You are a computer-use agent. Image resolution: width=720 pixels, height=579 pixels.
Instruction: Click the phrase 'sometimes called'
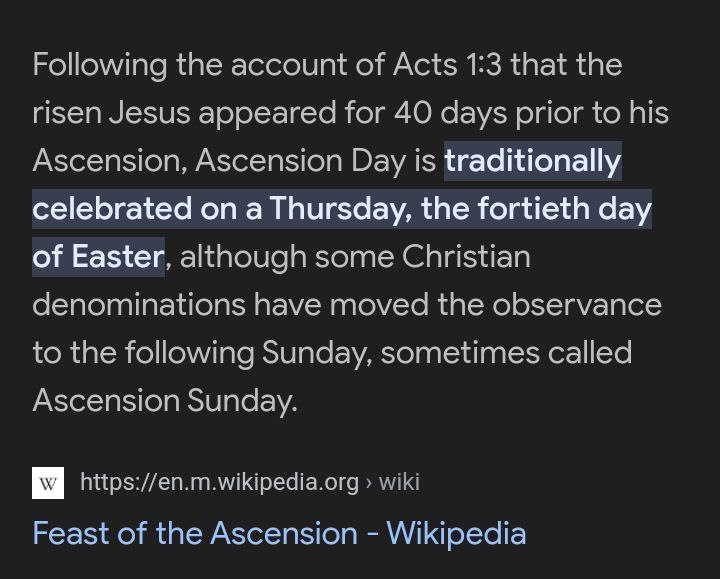coord(506,352)
